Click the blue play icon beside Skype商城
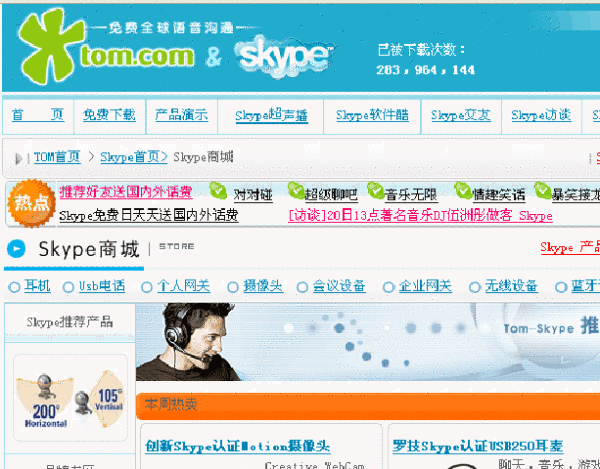Screen dimensions: 600x469 pos(16,249)
